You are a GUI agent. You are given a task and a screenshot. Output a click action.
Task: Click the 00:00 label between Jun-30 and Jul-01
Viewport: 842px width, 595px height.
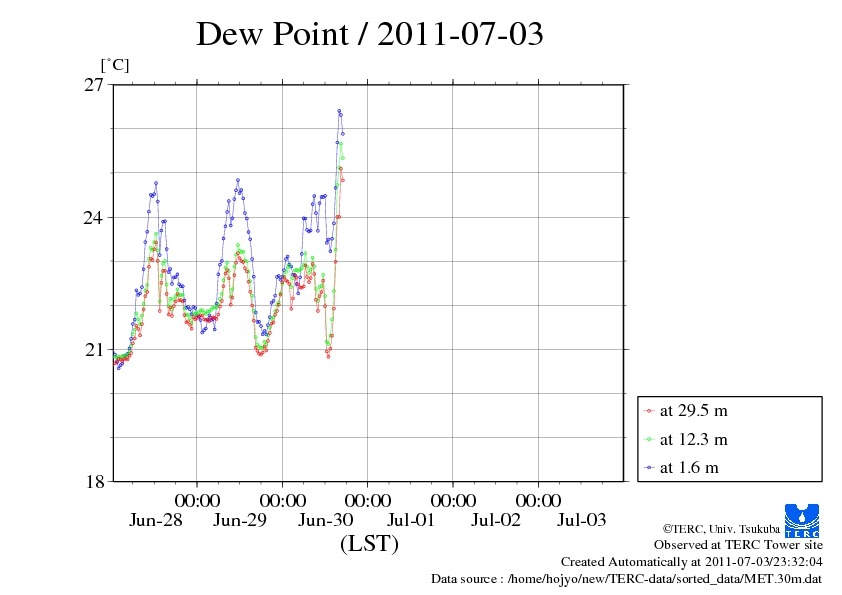pyautogui.click(x=368, y=500)
